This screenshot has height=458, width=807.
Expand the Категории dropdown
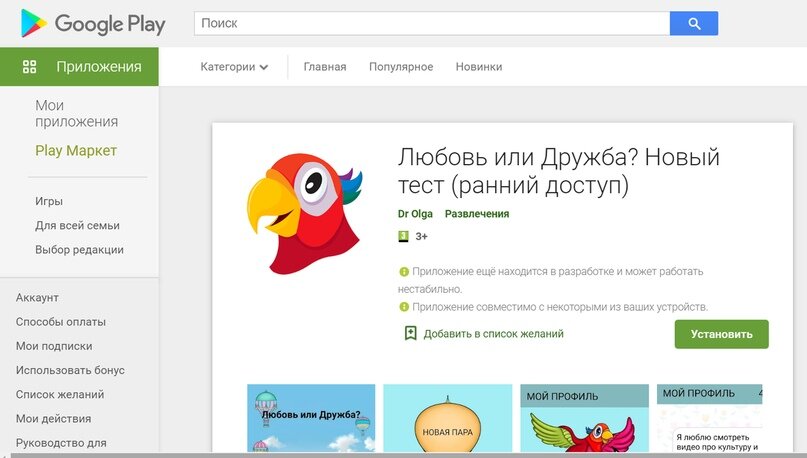234,67
